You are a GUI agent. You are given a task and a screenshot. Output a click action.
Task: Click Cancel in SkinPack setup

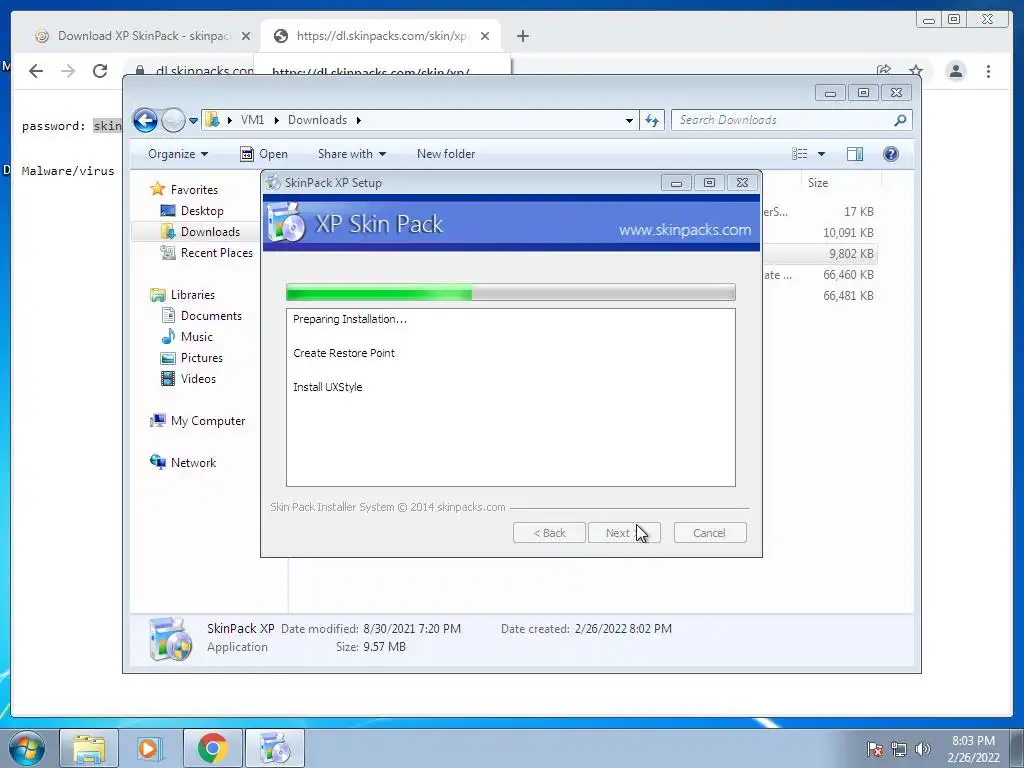point(710,533)
